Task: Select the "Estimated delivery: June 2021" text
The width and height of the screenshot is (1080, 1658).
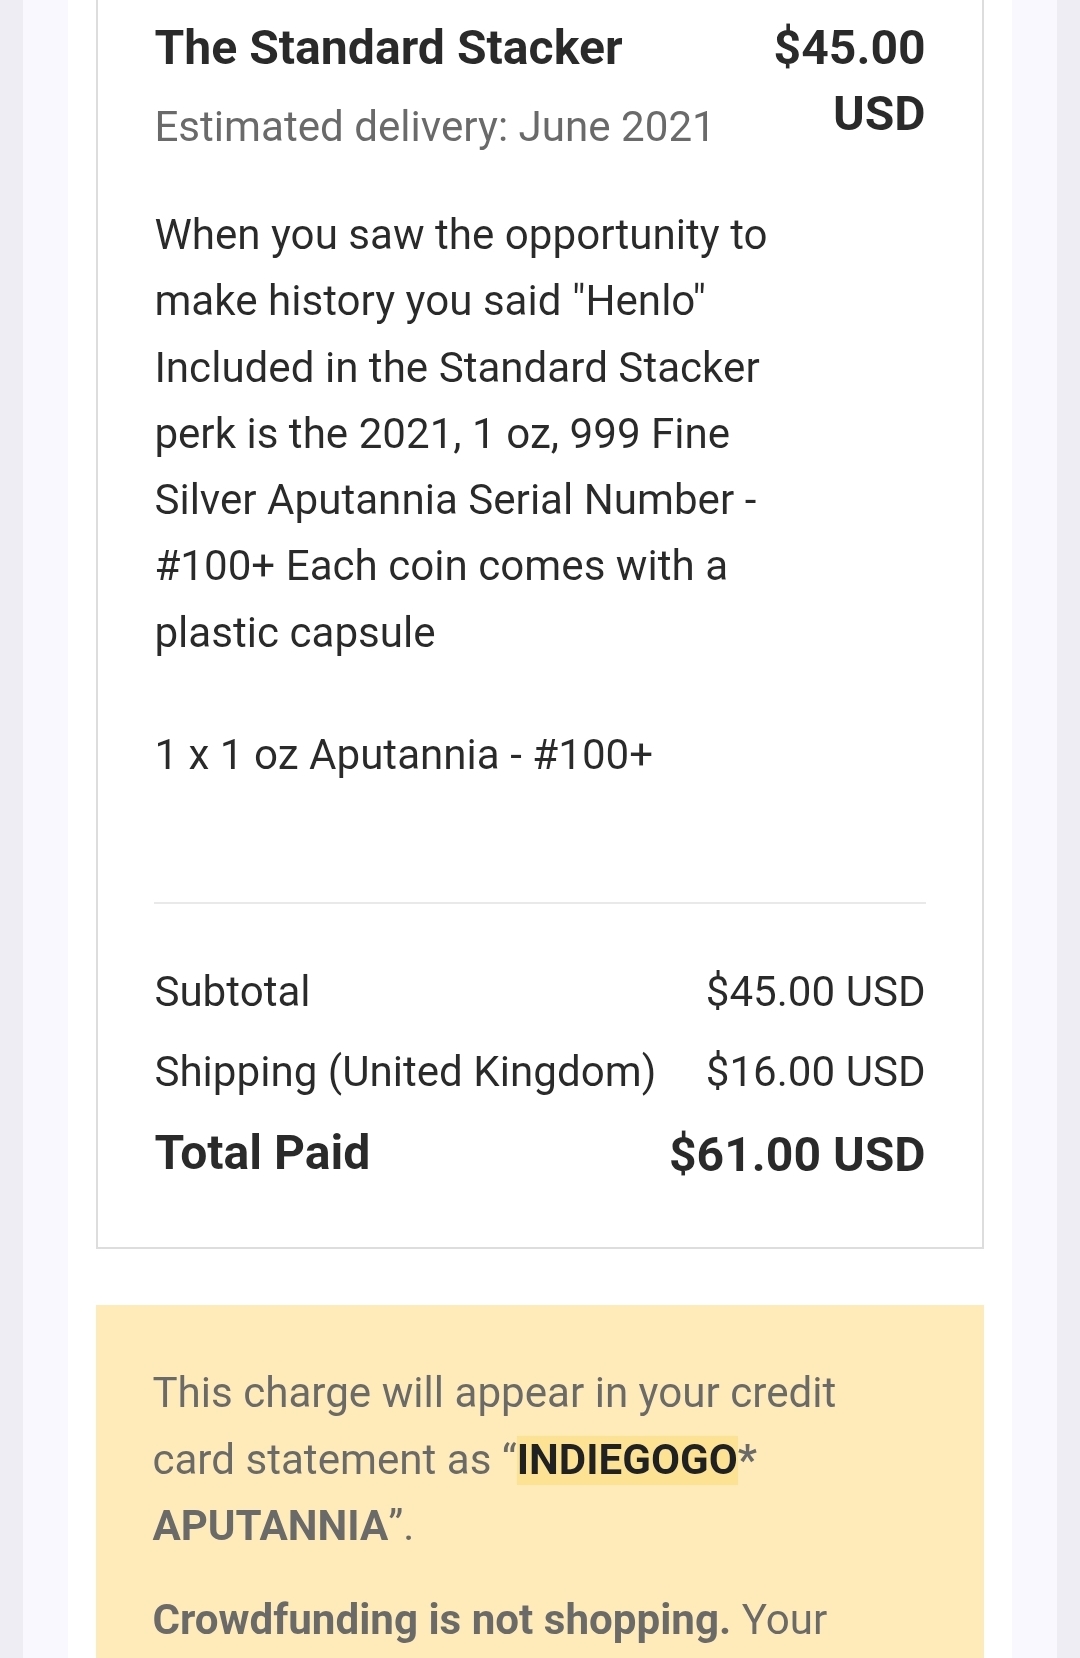Action: 433,127
